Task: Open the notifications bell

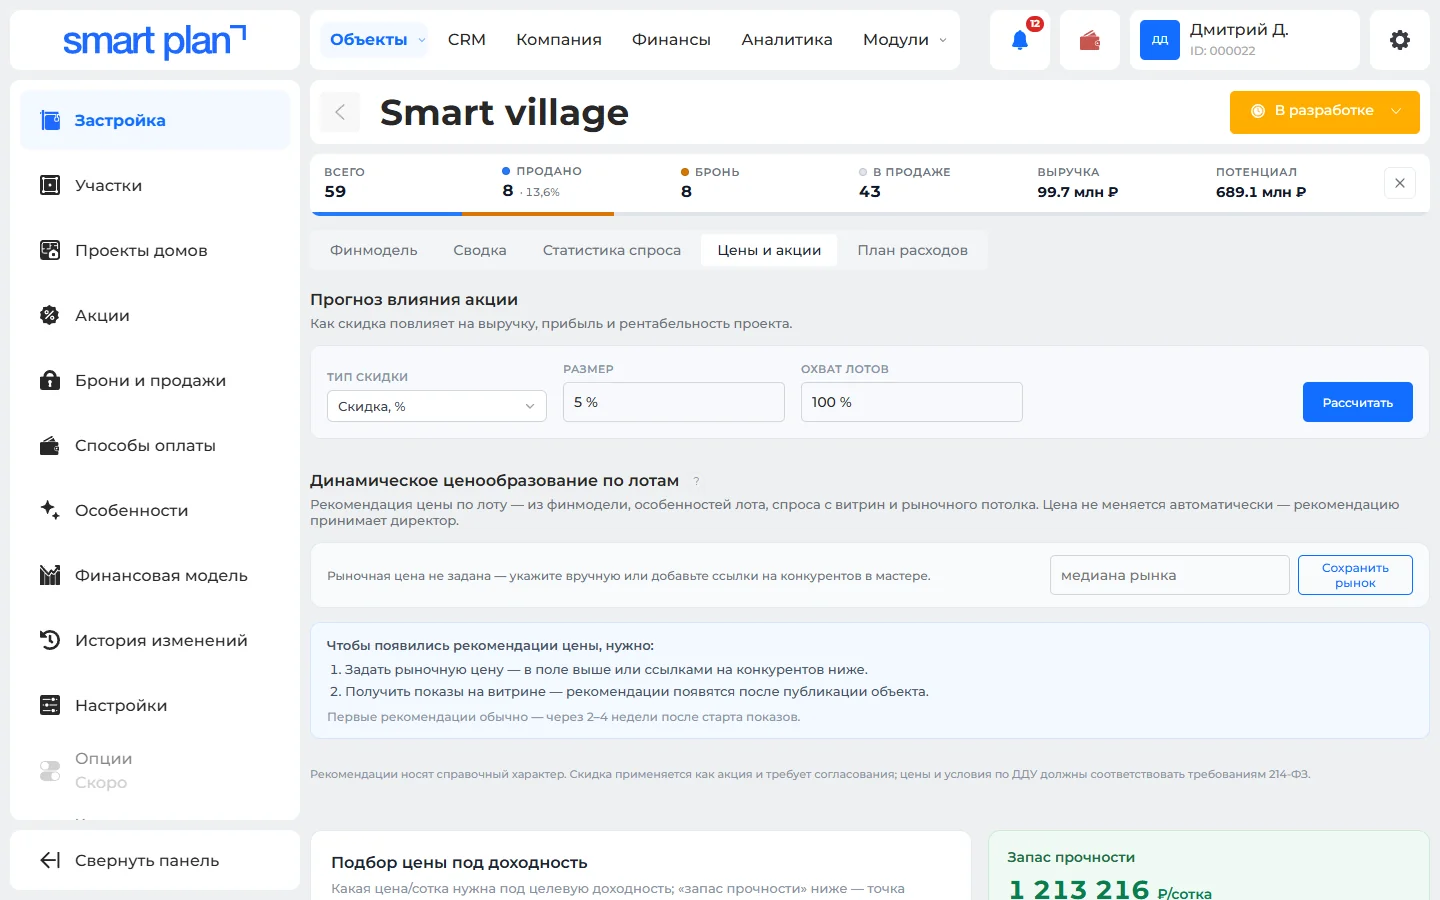Action: pyautogui.click(x=1020, y=40)
